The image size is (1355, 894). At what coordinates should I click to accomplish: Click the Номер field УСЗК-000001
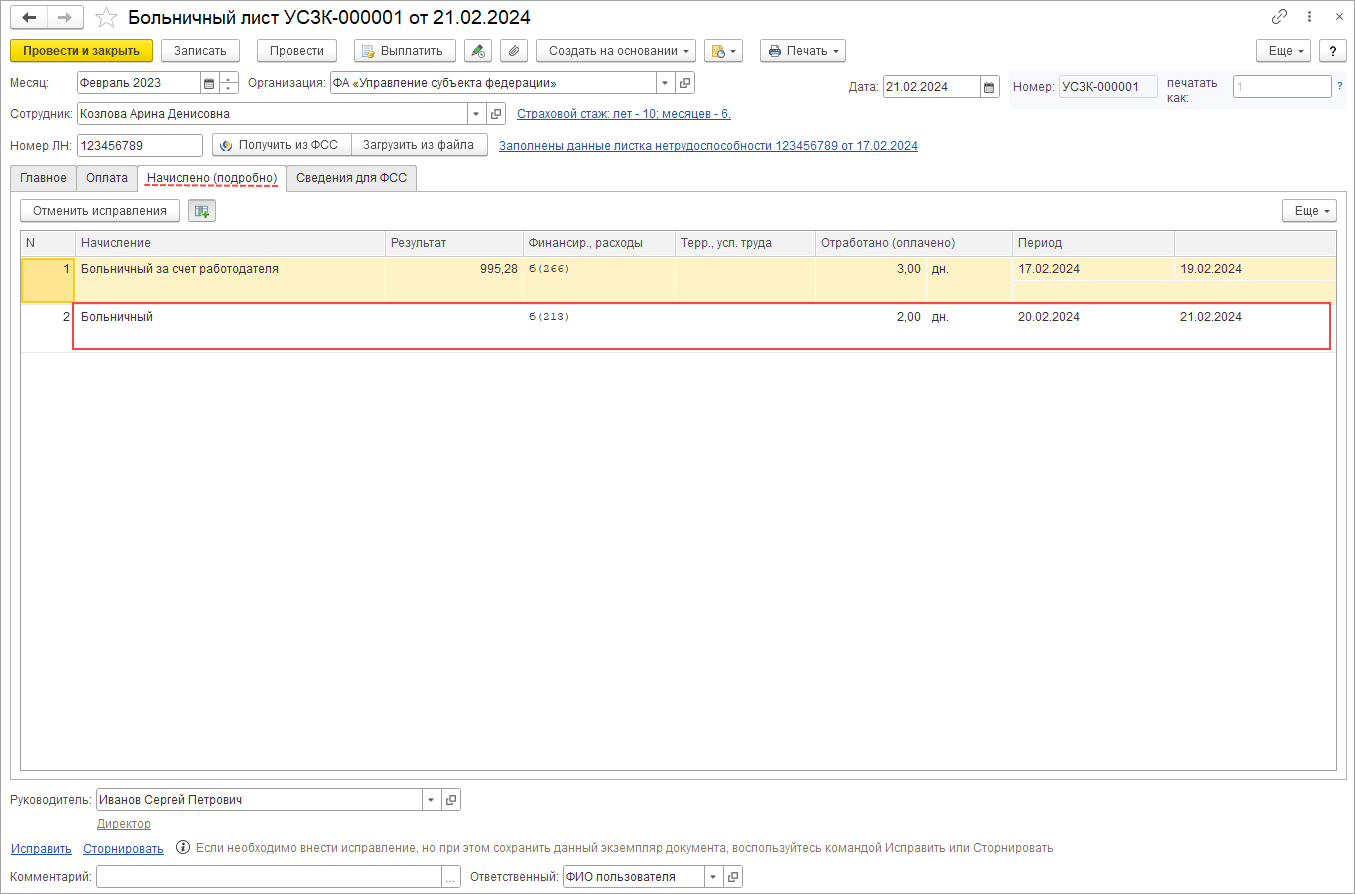click(x=1108, y=87)
